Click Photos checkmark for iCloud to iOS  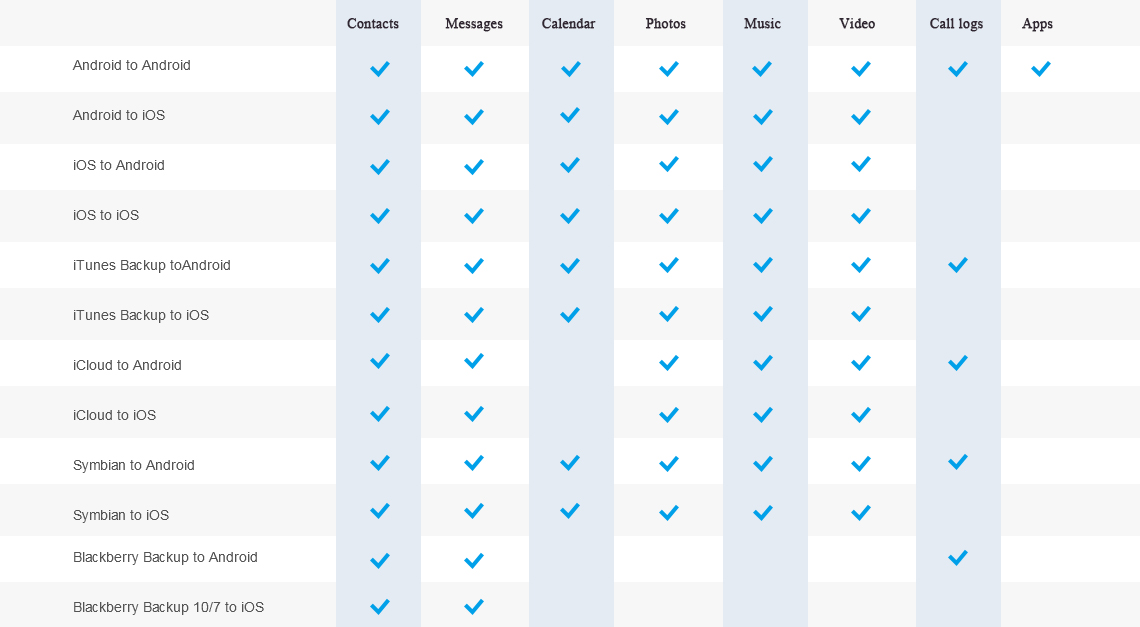coord(669,415)
